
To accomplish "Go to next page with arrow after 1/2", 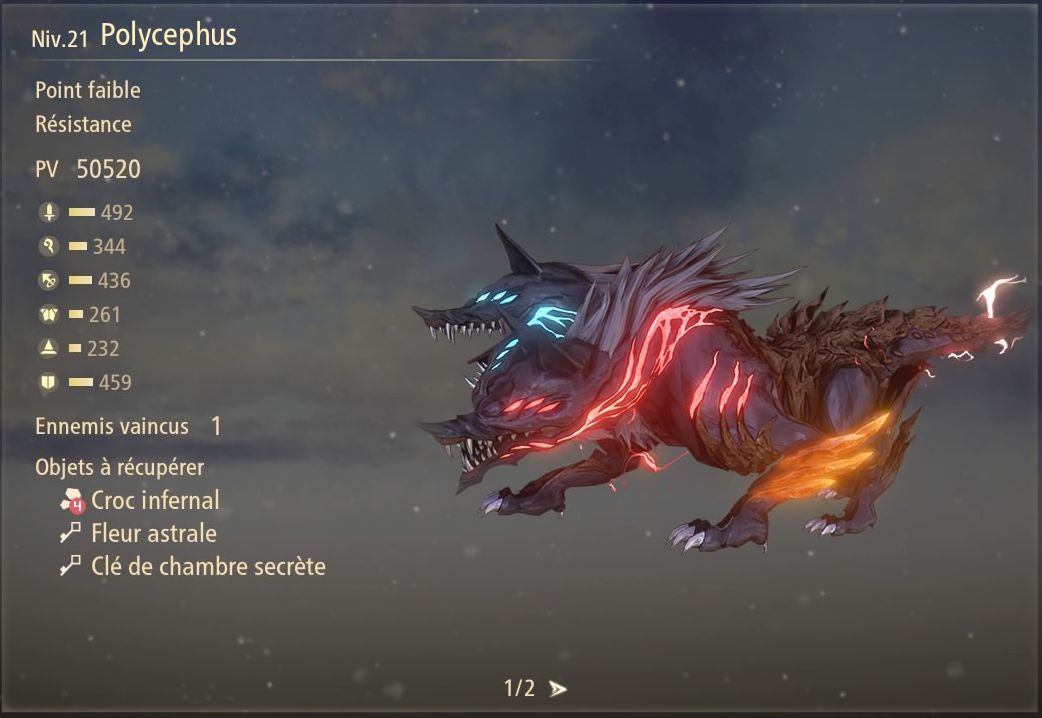I will pyautogui.click(x=558, y=689).
